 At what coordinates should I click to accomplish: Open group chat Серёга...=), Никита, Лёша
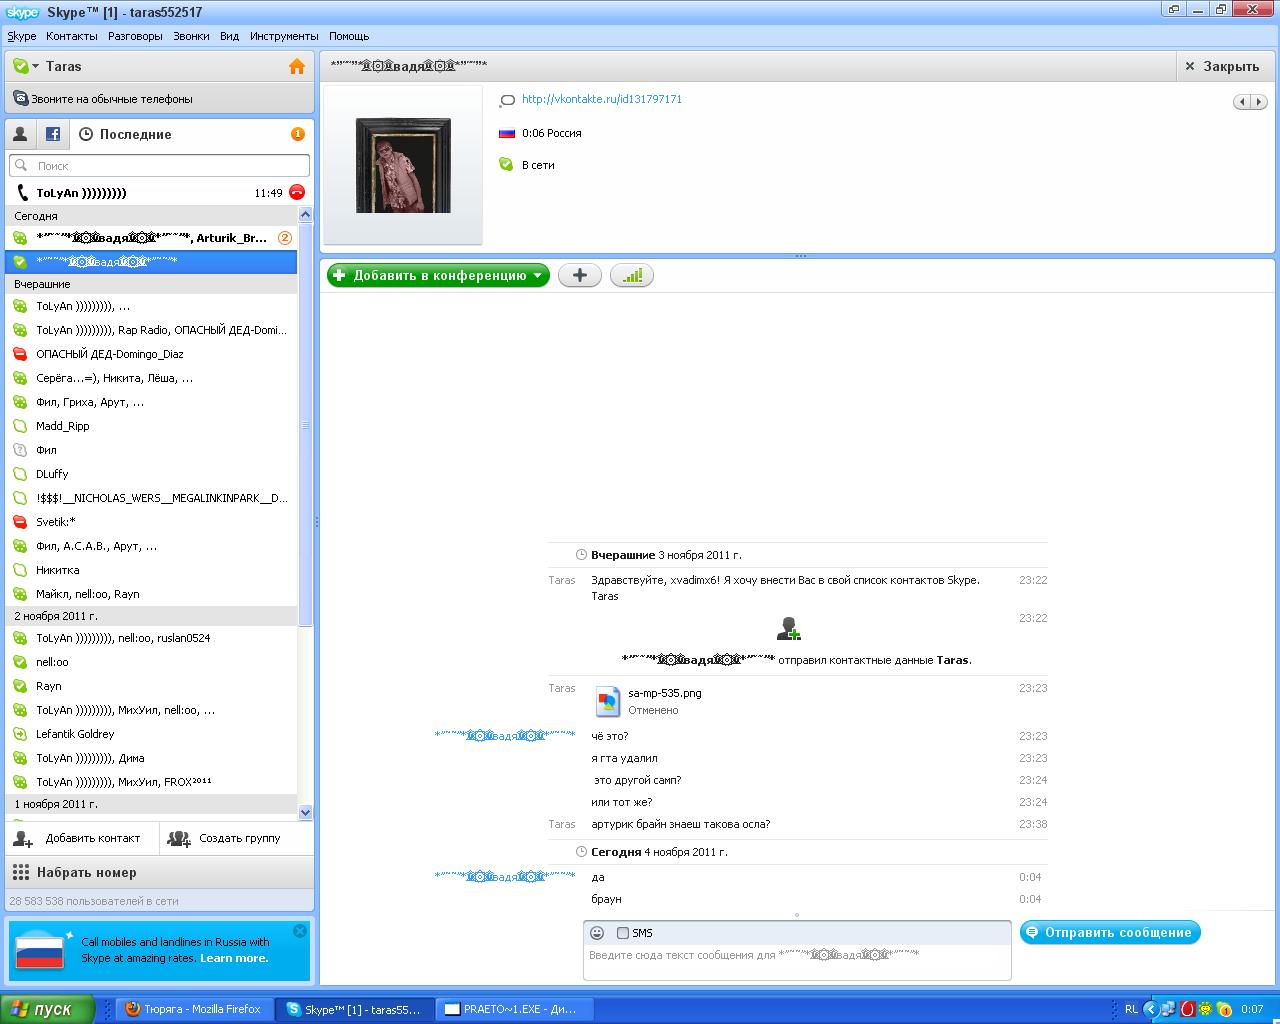(152, 378)
